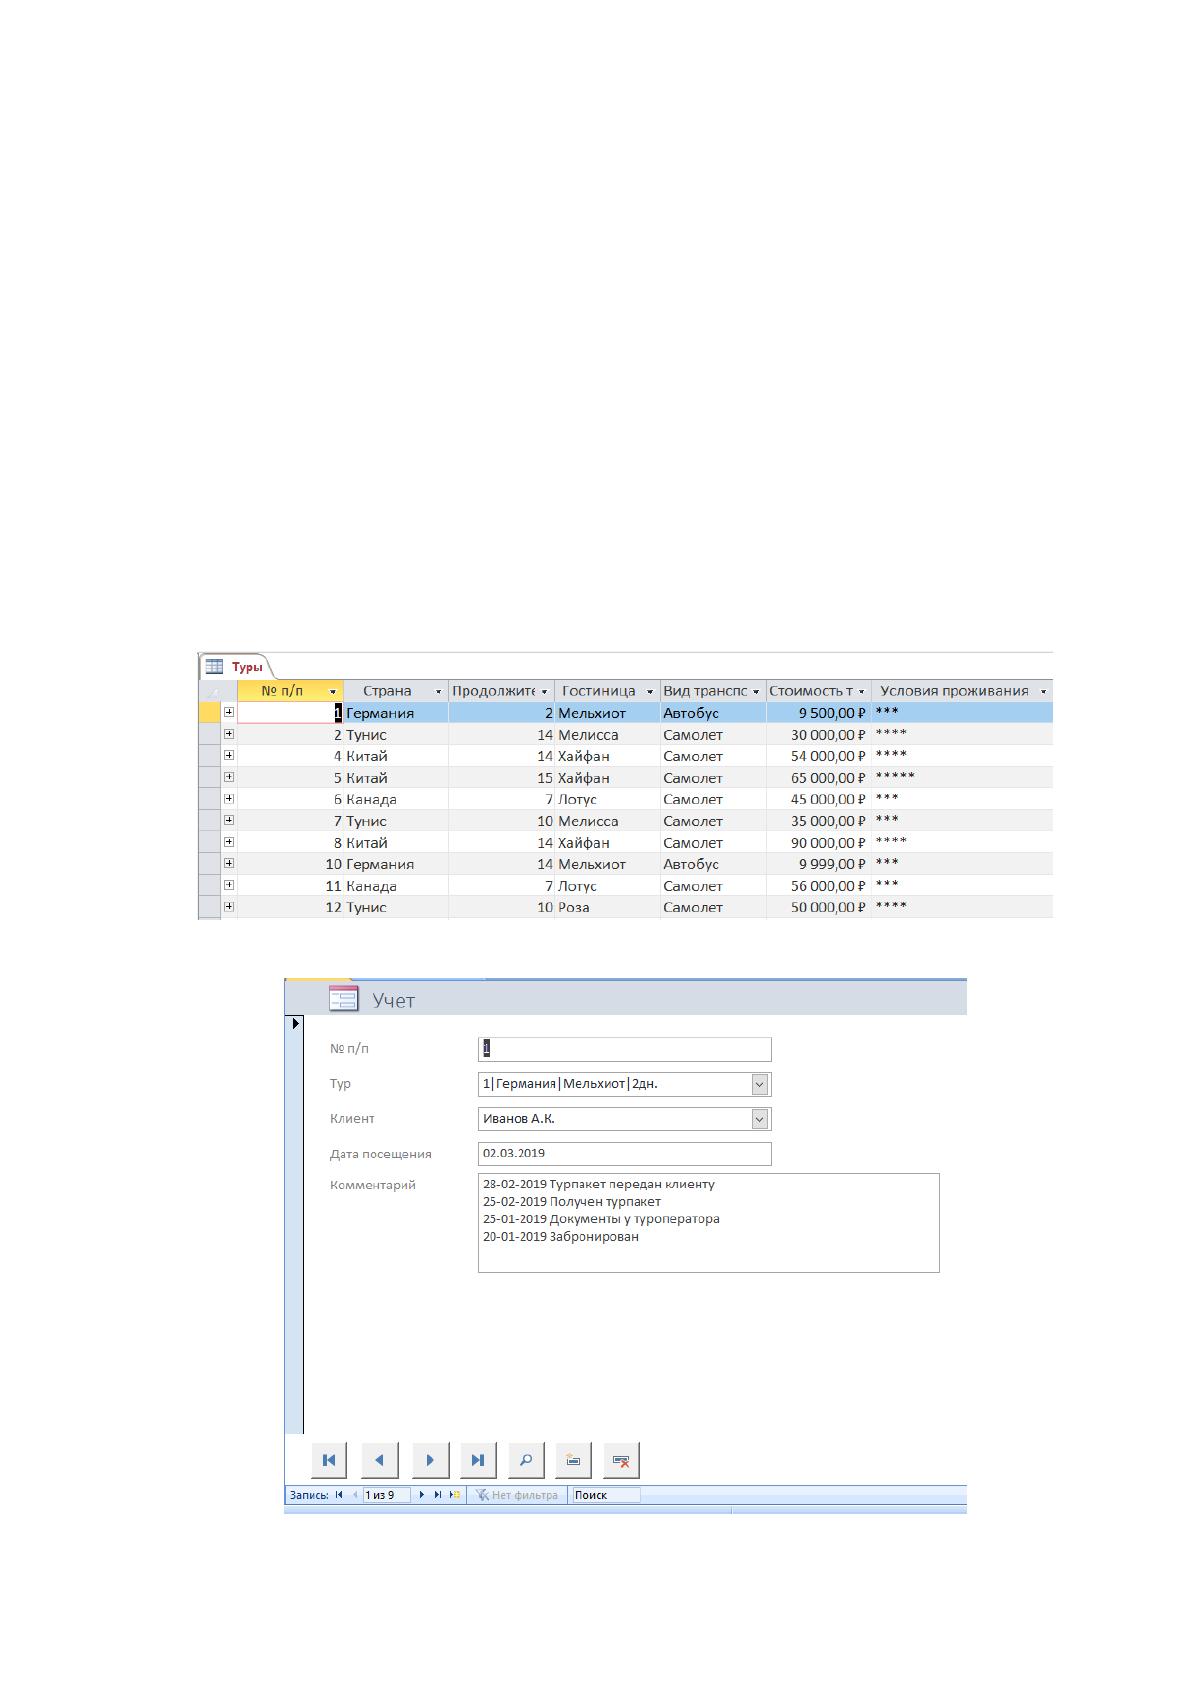Screen dimensions: 1191x1684
Task: Click the Комментарий text area
Action: coord(709,1223)
